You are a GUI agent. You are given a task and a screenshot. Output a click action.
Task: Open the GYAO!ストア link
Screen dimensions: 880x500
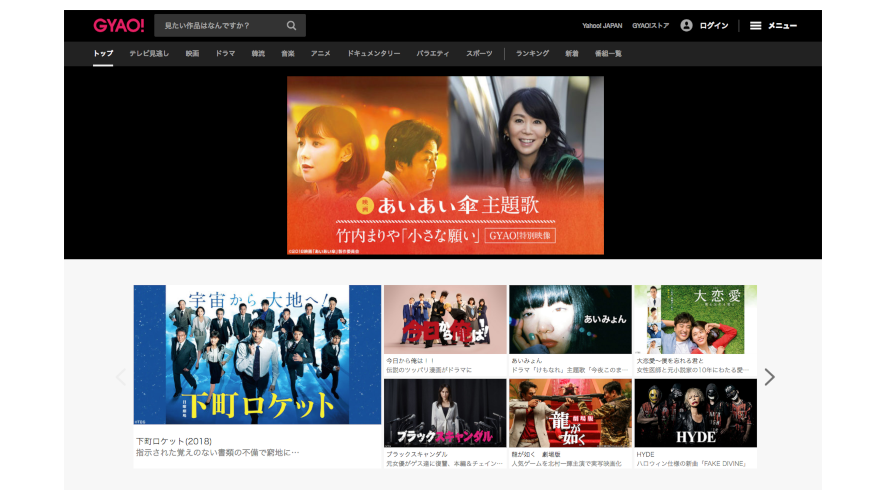point(650,26)
